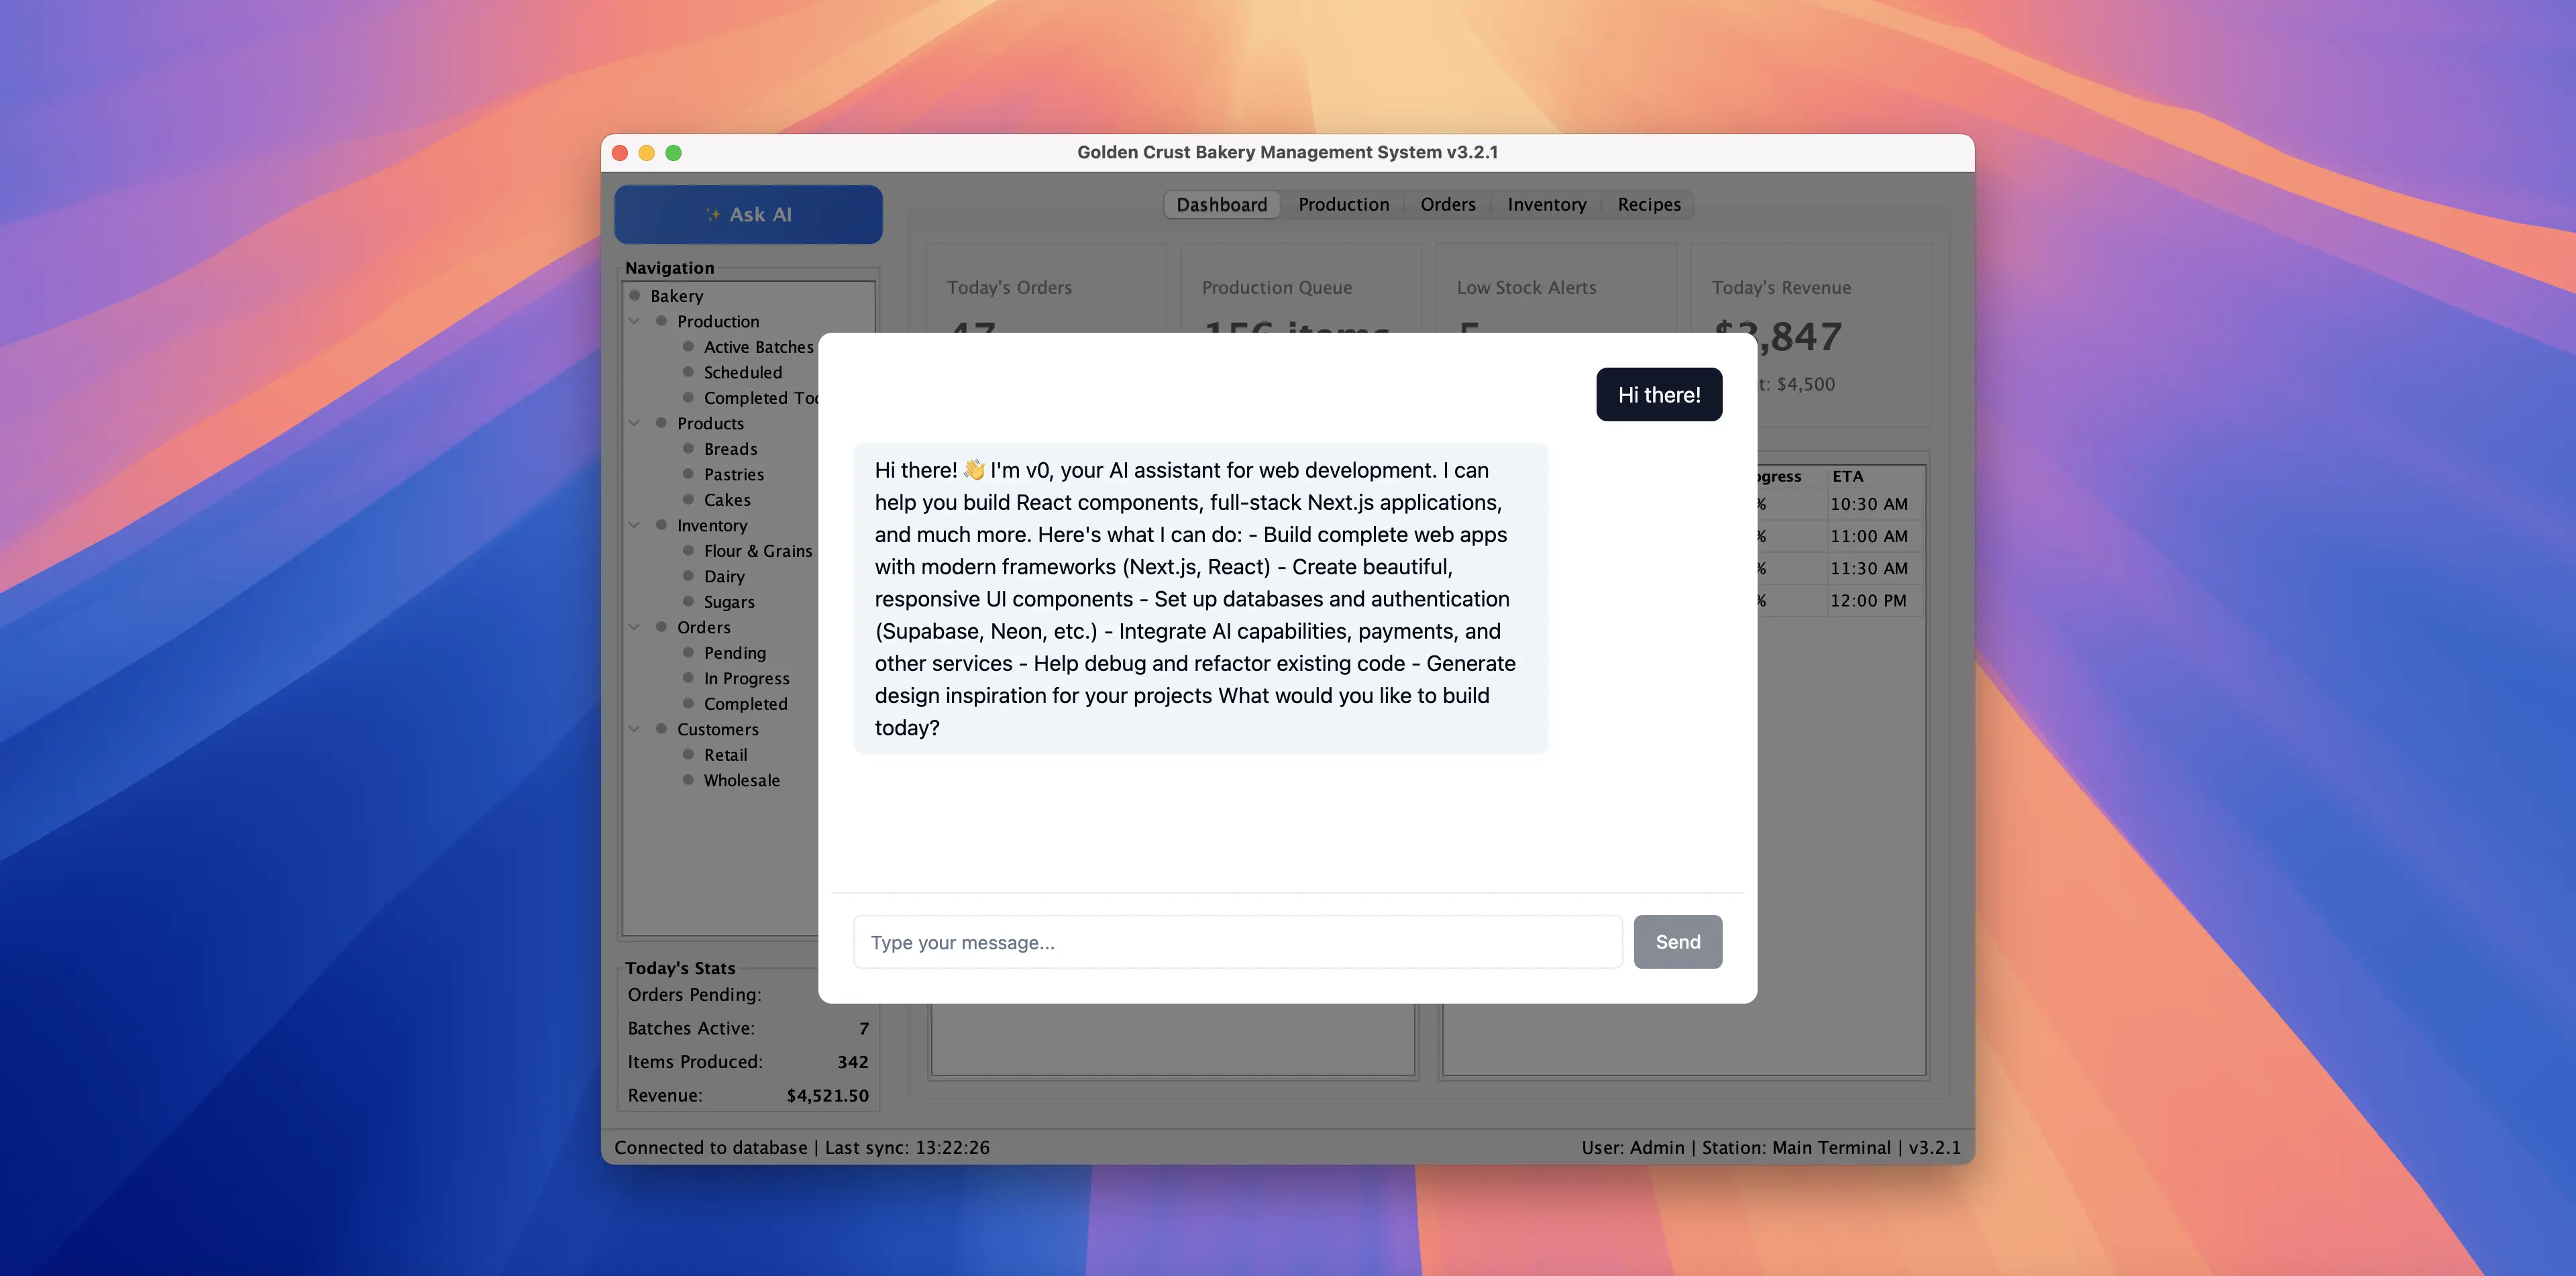Select the Wholesale customers icon
Viewport: 2576px width, 1276px height.
[688, 780]
